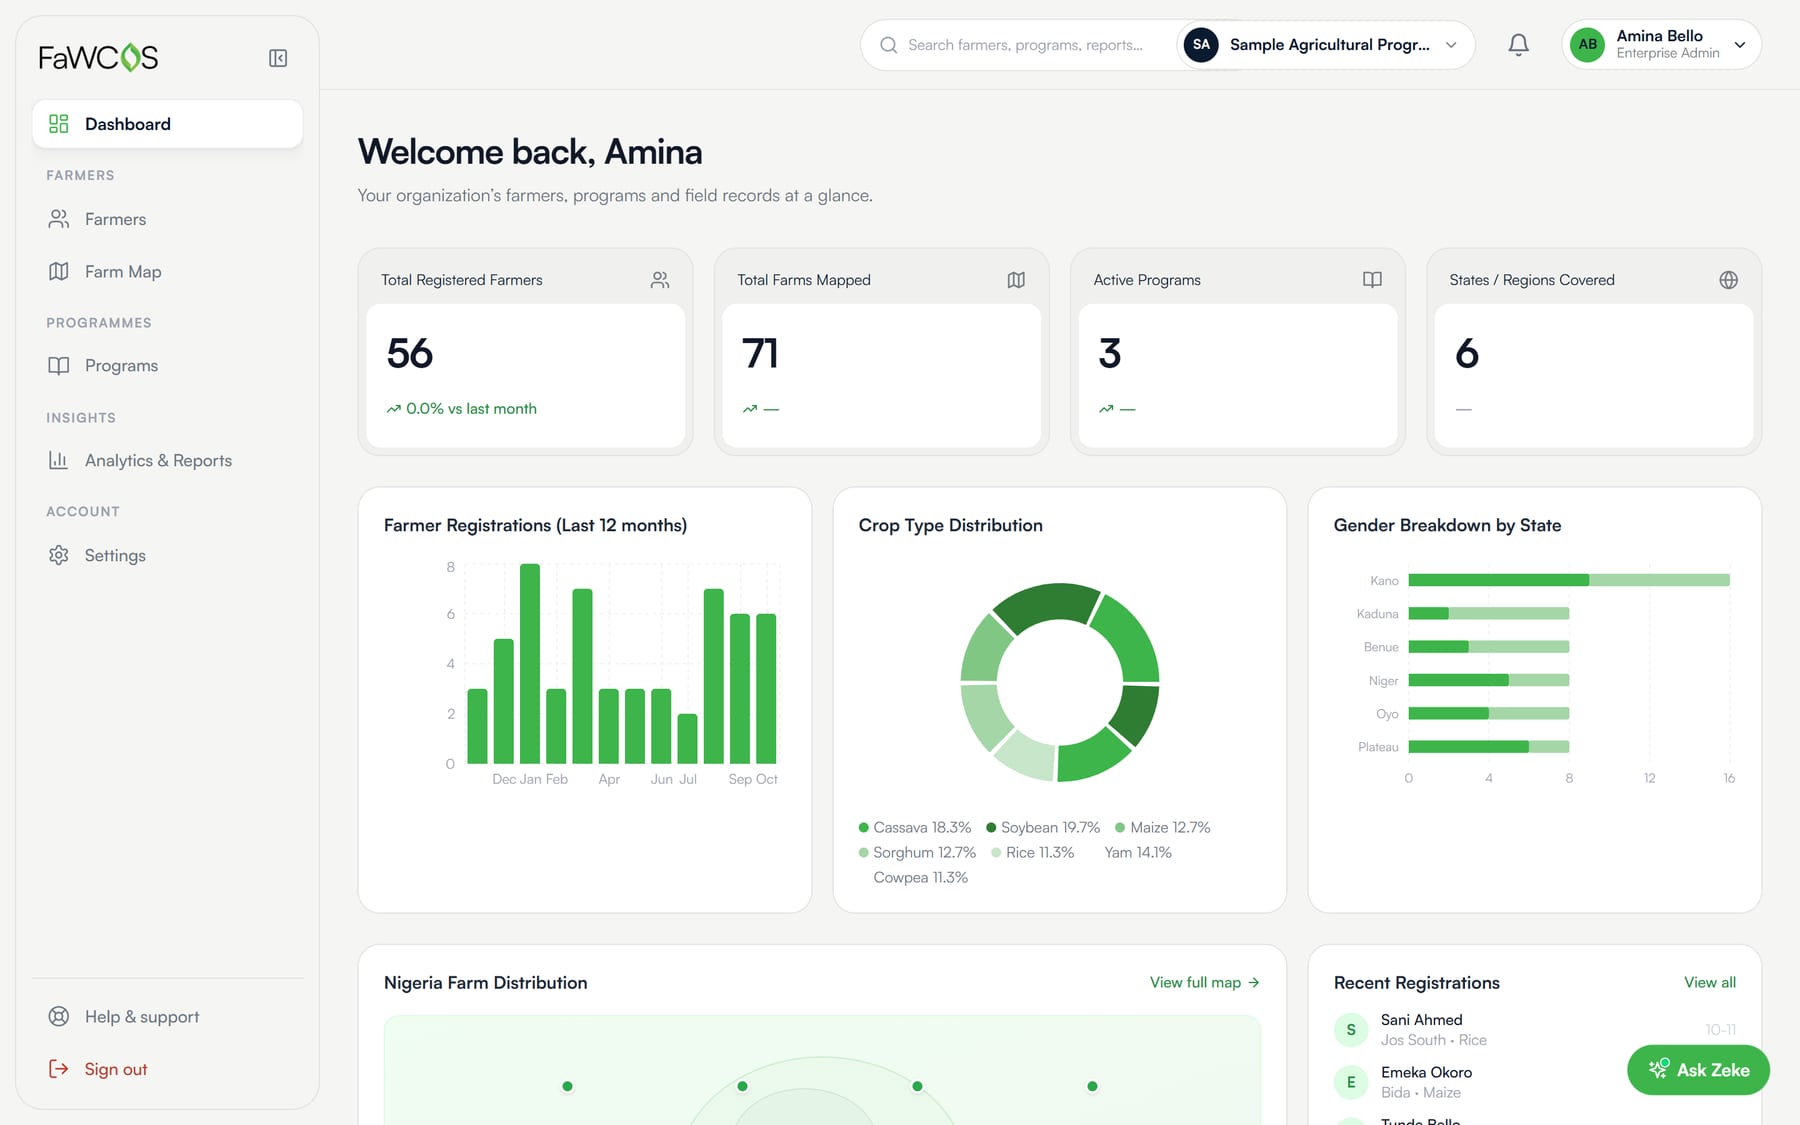The width and height of the screenshot is (1800, 1125).
Task: Click View full map link
Action: (1204, 983)
